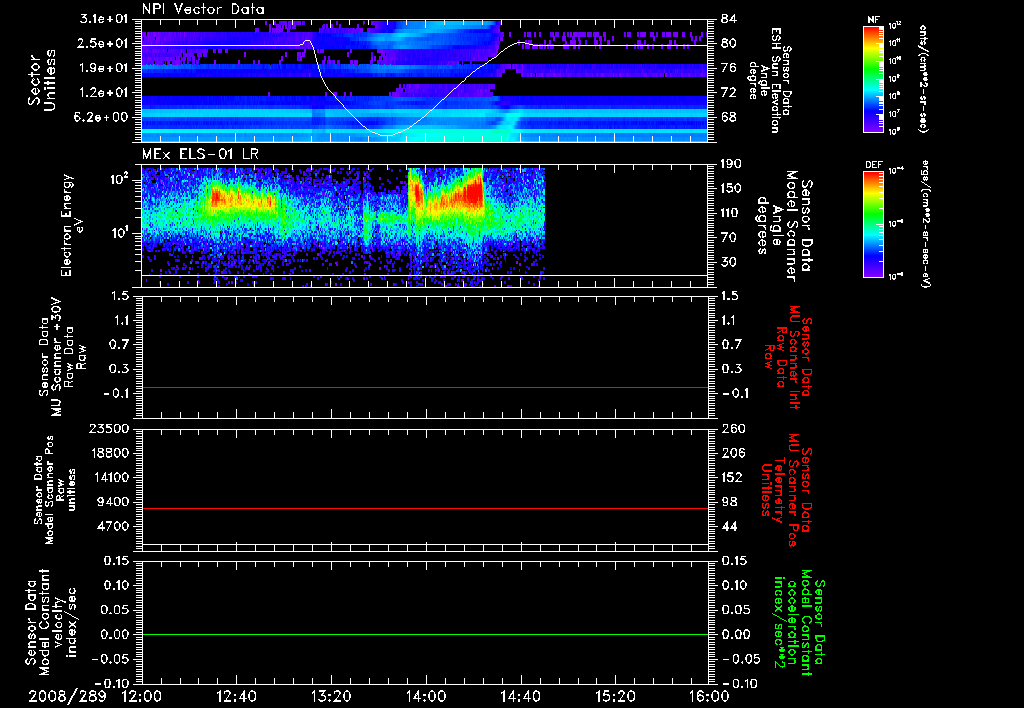This screenshot has width=1024, height=708.
Task: Click the 12:40 time axis label
Action: tap(236, 696)
